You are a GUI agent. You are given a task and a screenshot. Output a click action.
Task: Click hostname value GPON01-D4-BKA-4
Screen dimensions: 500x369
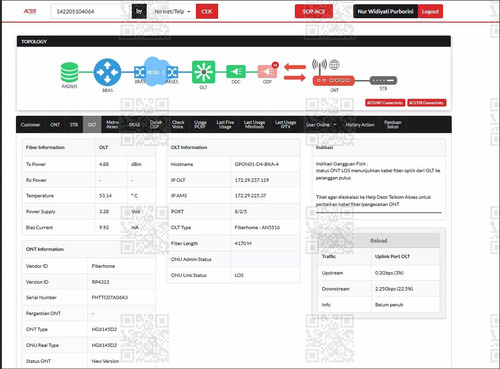(x=256, y=164)
